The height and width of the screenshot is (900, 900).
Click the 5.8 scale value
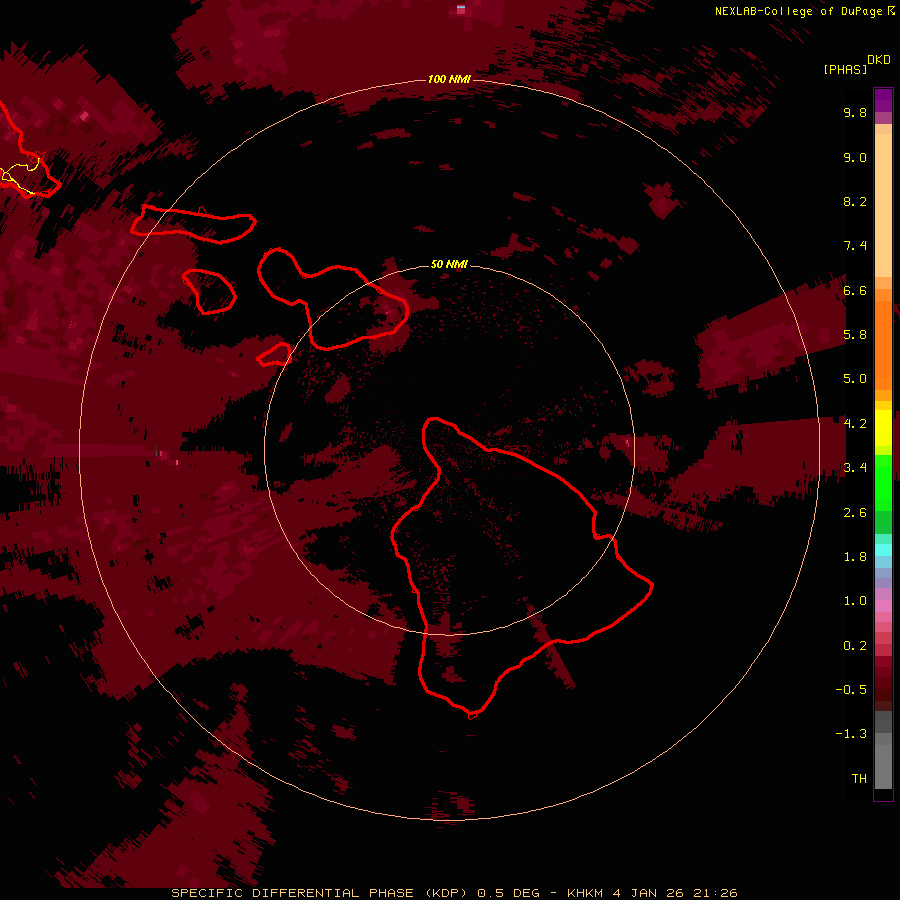coord(855,335)
